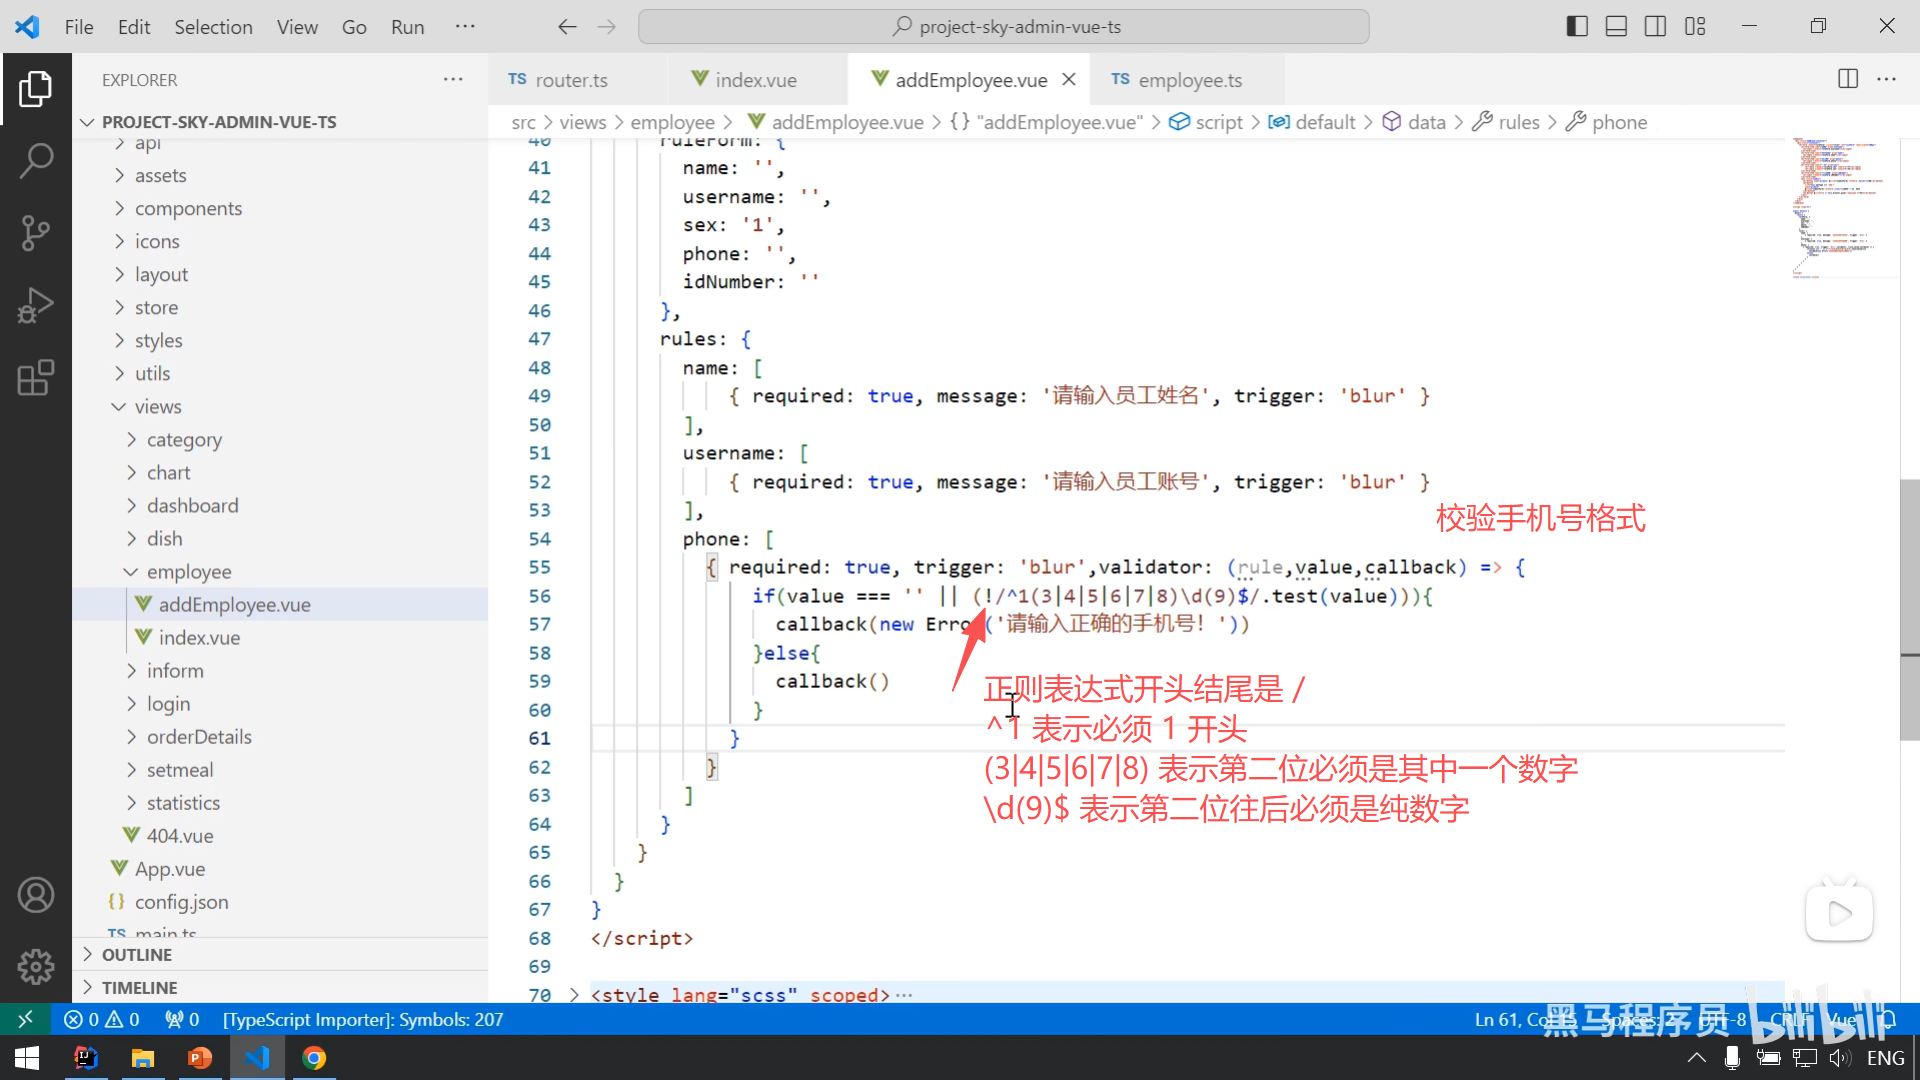Open Manage gear settings menu
1920x1080 pixels.
coord(36,966)
